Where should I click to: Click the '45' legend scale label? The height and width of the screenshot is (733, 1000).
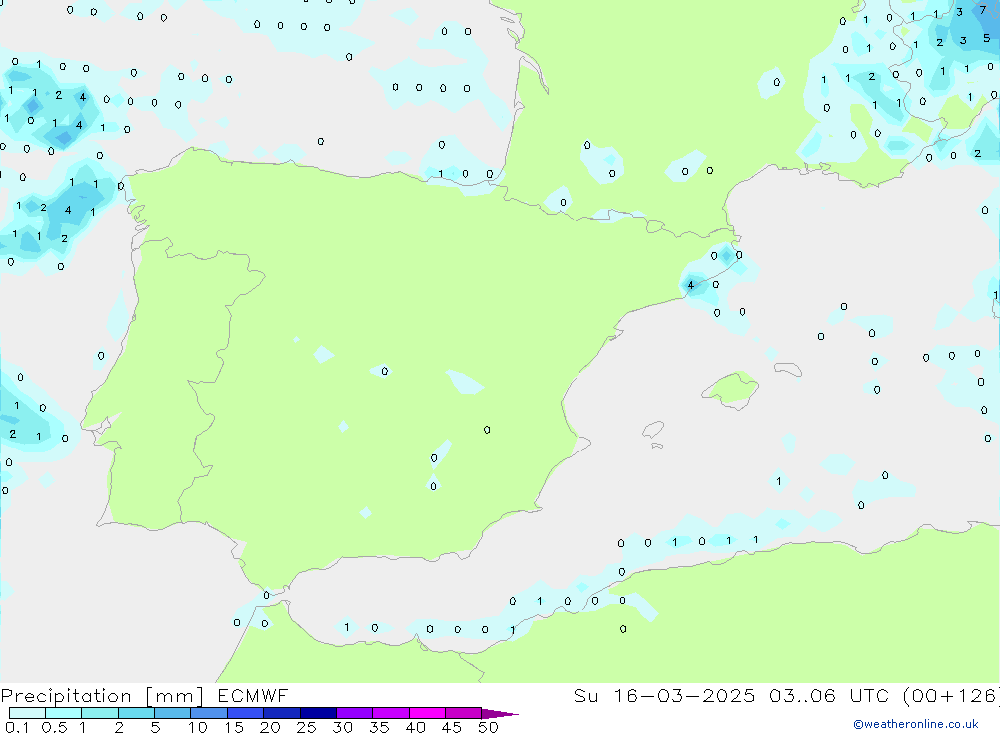point(452,727)
